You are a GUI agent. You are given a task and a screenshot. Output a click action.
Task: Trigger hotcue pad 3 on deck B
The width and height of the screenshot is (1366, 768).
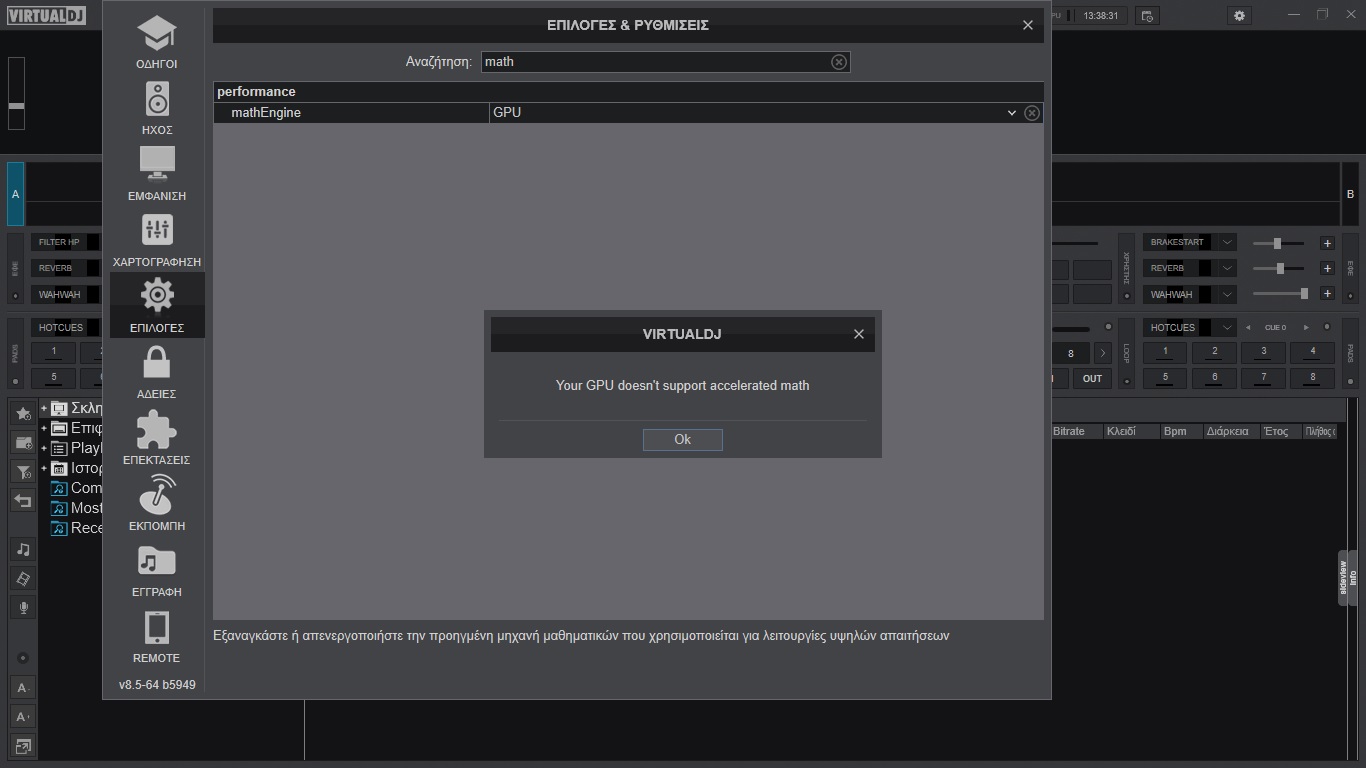[x=1264, y=351]
